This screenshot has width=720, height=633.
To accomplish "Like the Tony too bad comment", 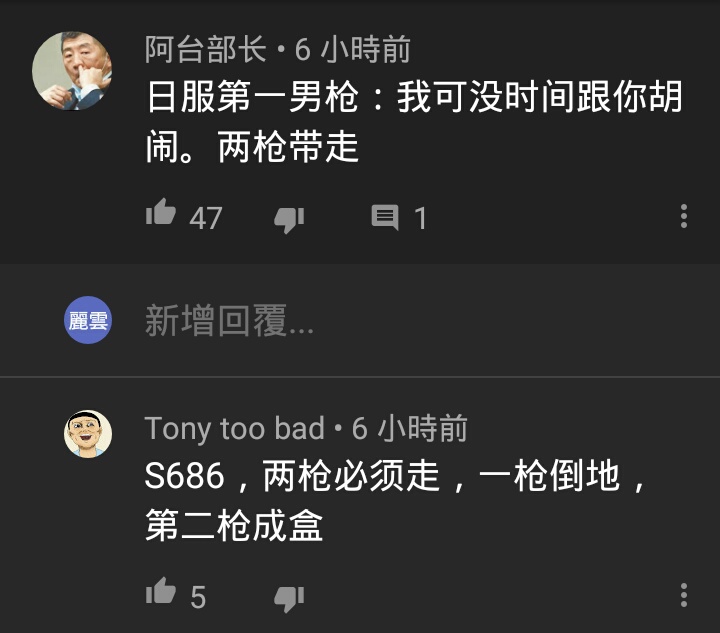I will point(161,591).
